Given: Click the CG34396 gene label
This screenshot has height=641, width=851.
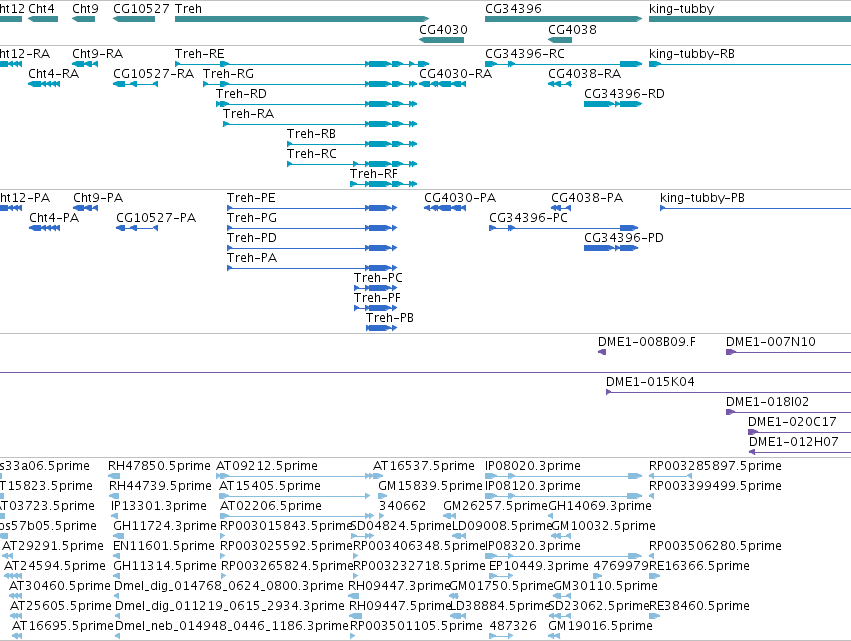Looking at the screenshot, I should [x=513, y=9].
